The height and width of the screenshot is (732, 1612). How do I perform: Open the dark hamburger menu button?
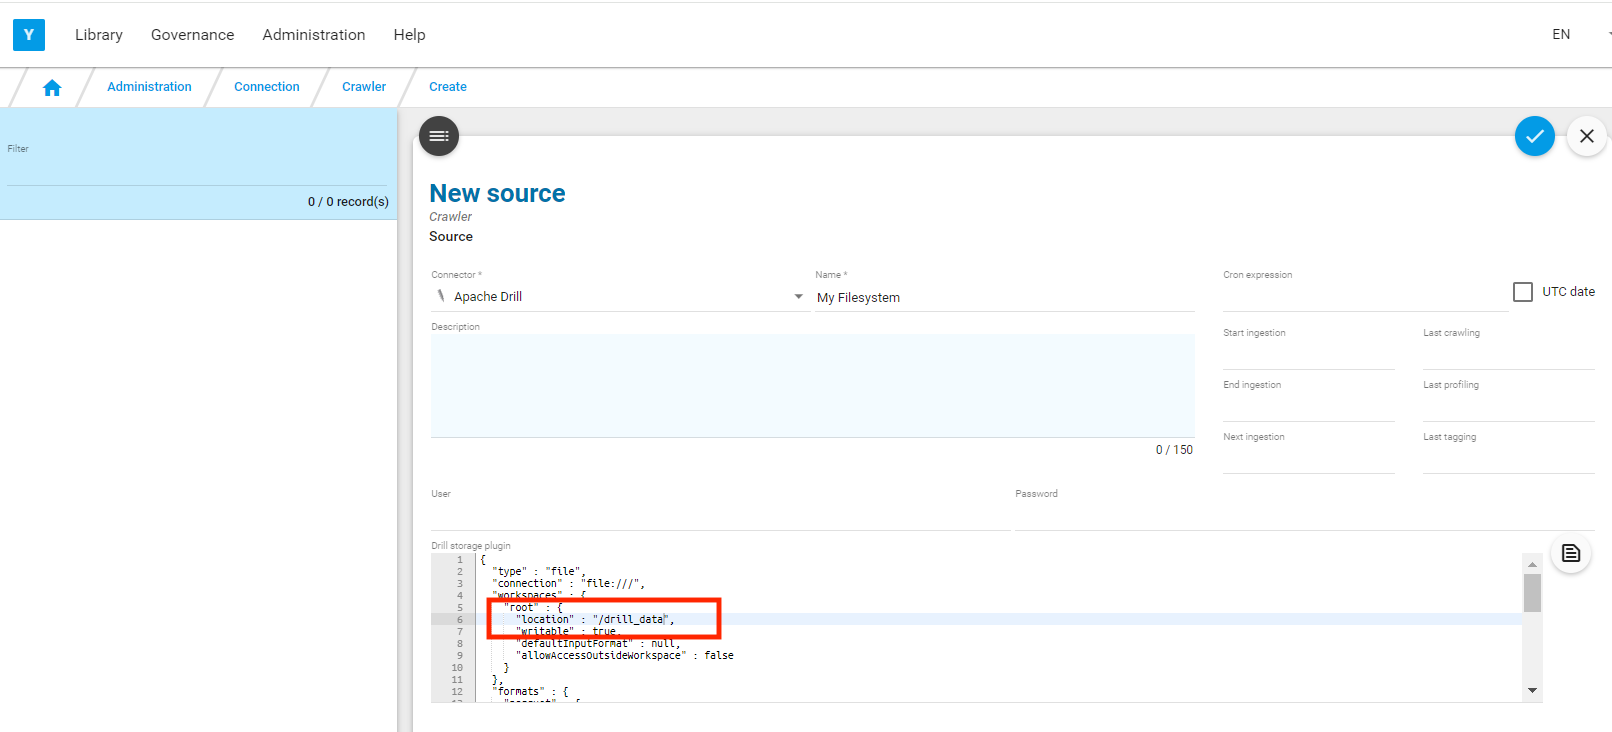pos(439,136)
